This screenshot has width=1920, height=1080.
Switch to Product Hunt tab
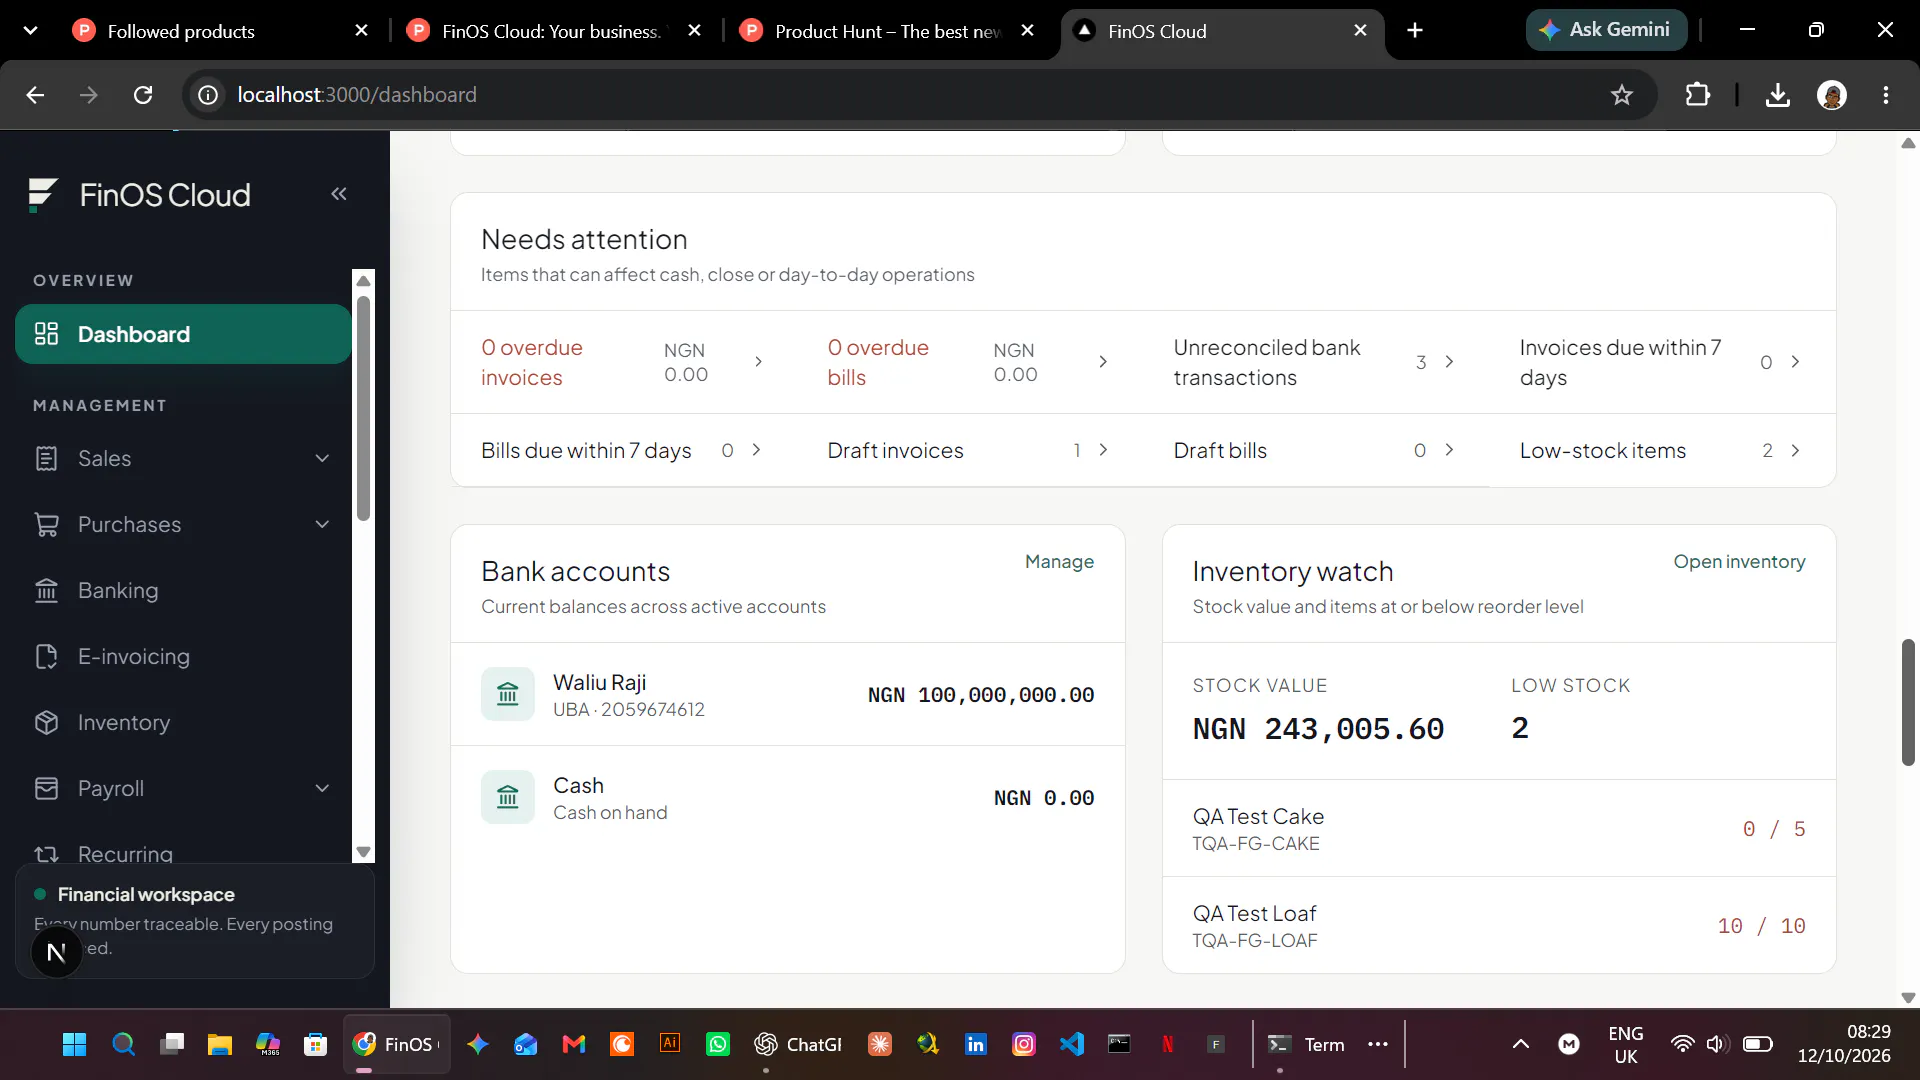888,31
